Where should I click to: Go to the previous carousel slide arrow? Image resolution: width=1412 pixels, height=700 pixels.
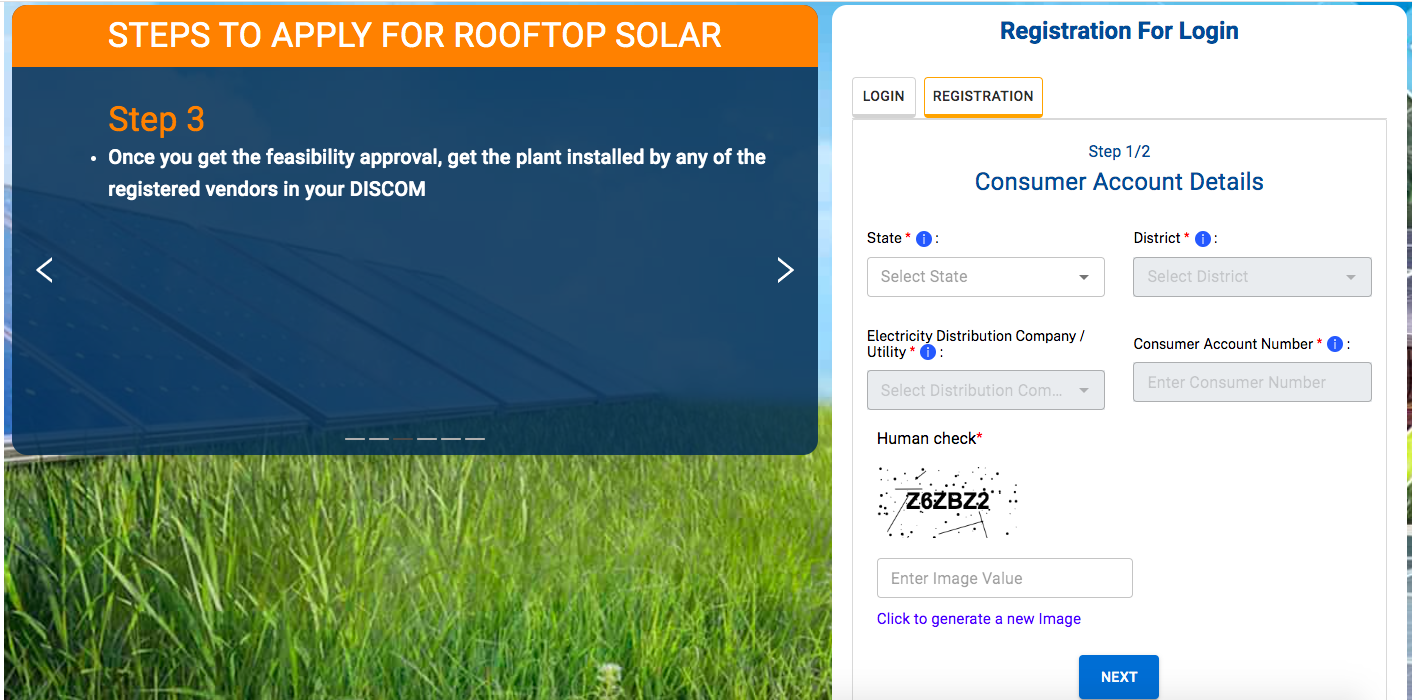44,270
